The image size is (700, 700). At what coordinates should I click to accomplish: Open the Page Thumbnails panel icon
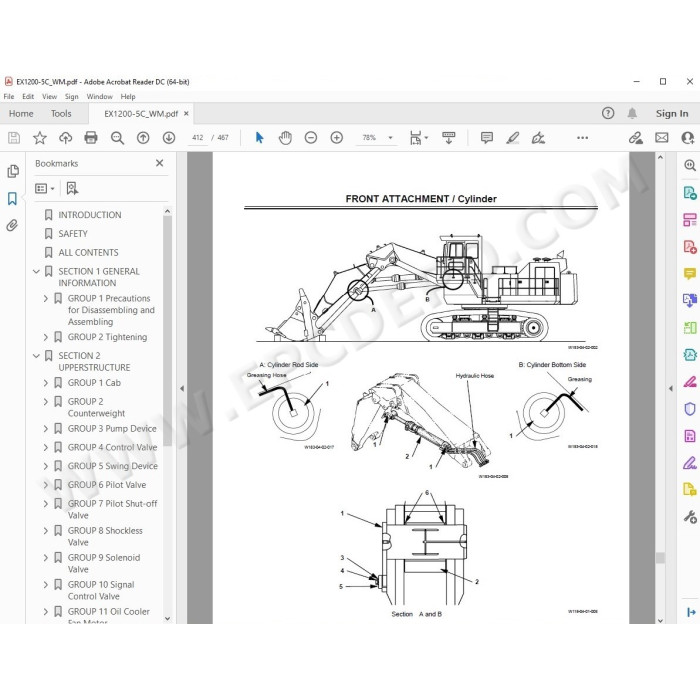point(13,171)
